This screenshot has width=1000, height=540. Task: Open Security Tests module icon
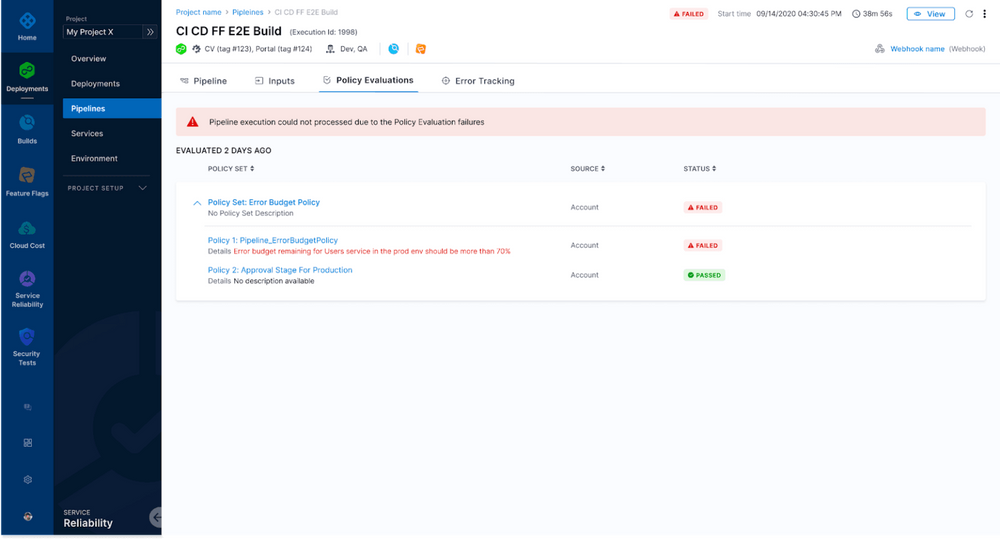point(27,347)
